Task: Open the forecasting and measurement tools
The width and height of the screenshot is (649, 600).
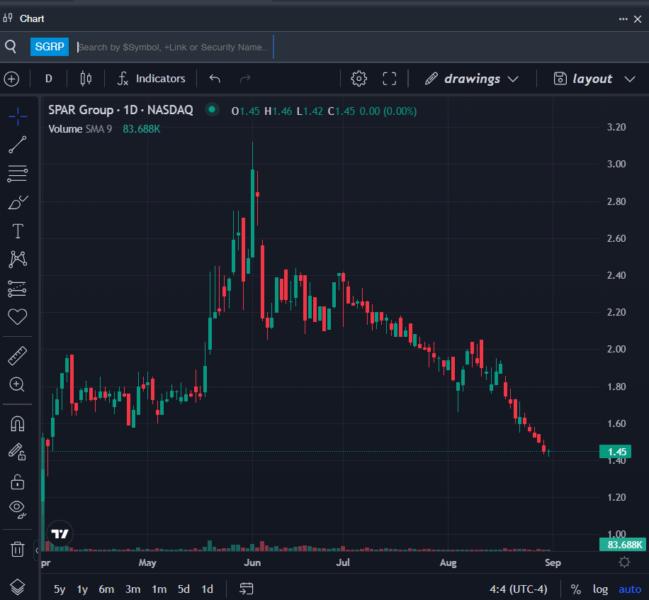Action: click(17, 288)
